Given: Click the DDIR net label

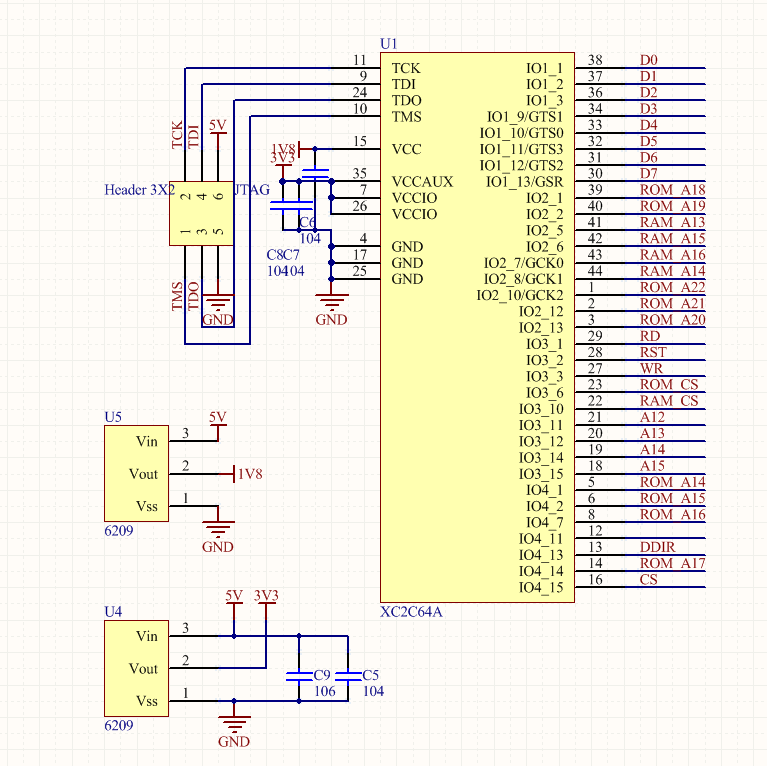Looking at the screenshot, I should [x=657, y=547].
